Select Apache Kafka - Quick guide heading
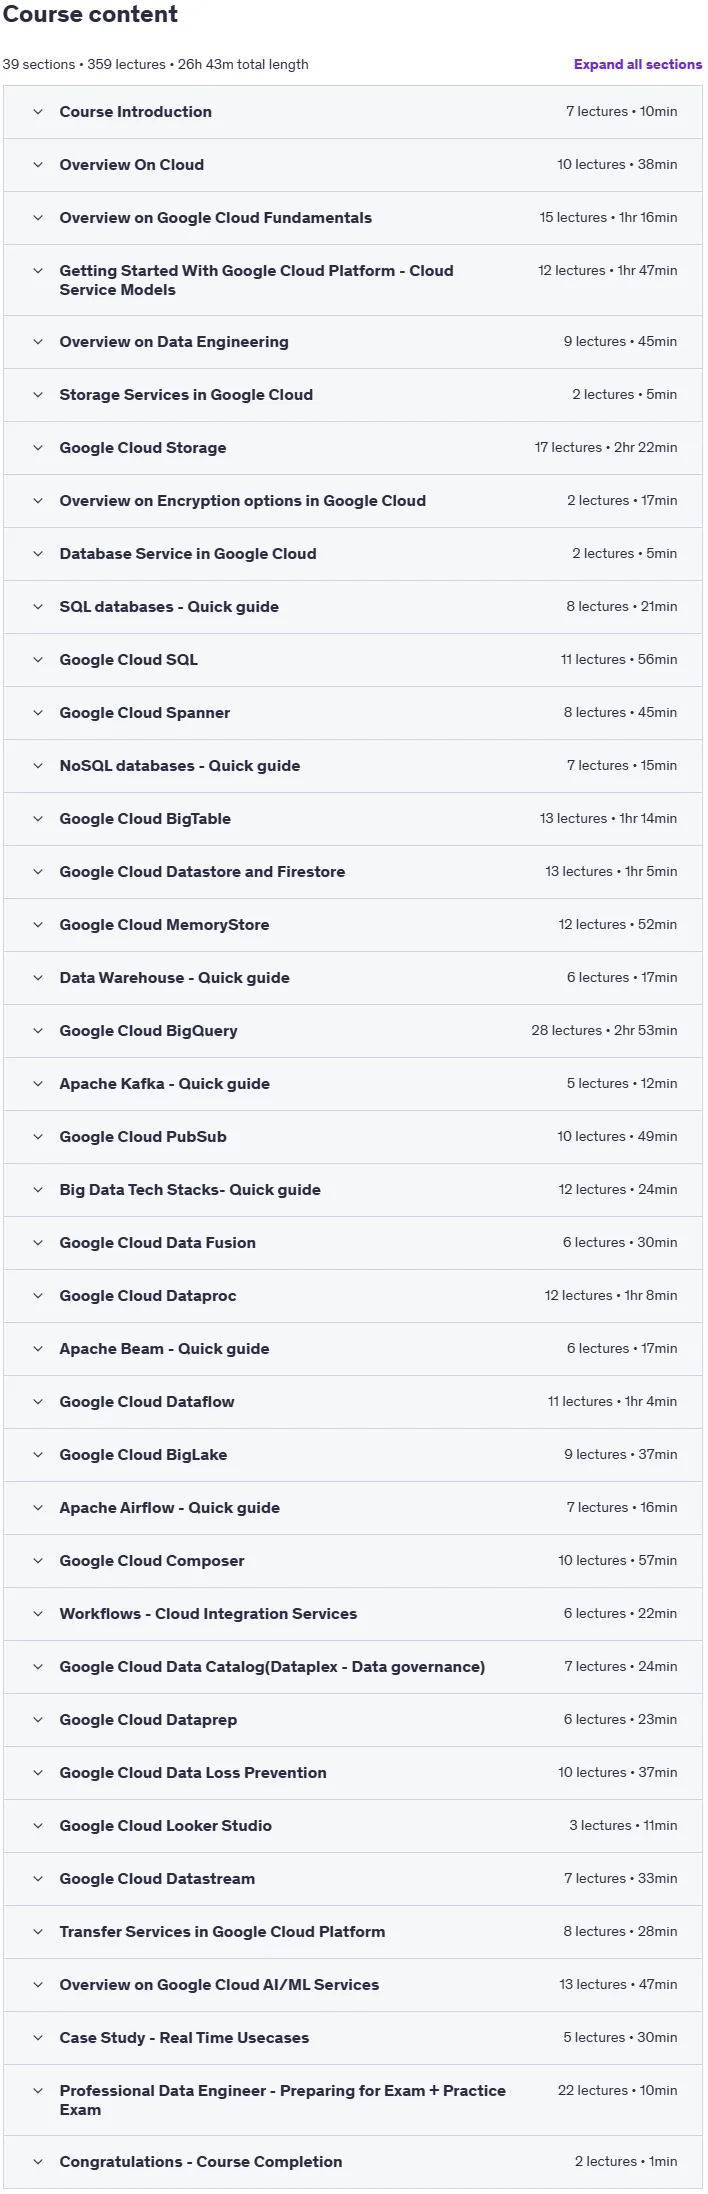 point(165,1084)
